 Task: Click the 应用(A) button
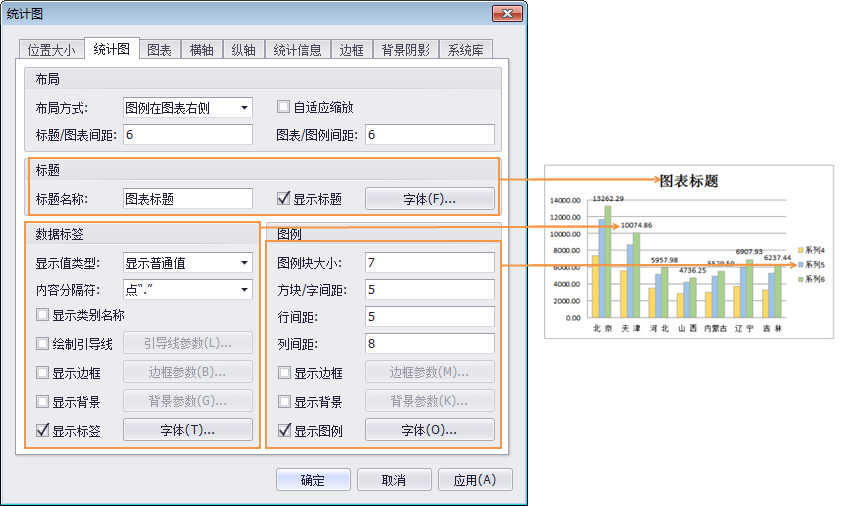(475, 480)
